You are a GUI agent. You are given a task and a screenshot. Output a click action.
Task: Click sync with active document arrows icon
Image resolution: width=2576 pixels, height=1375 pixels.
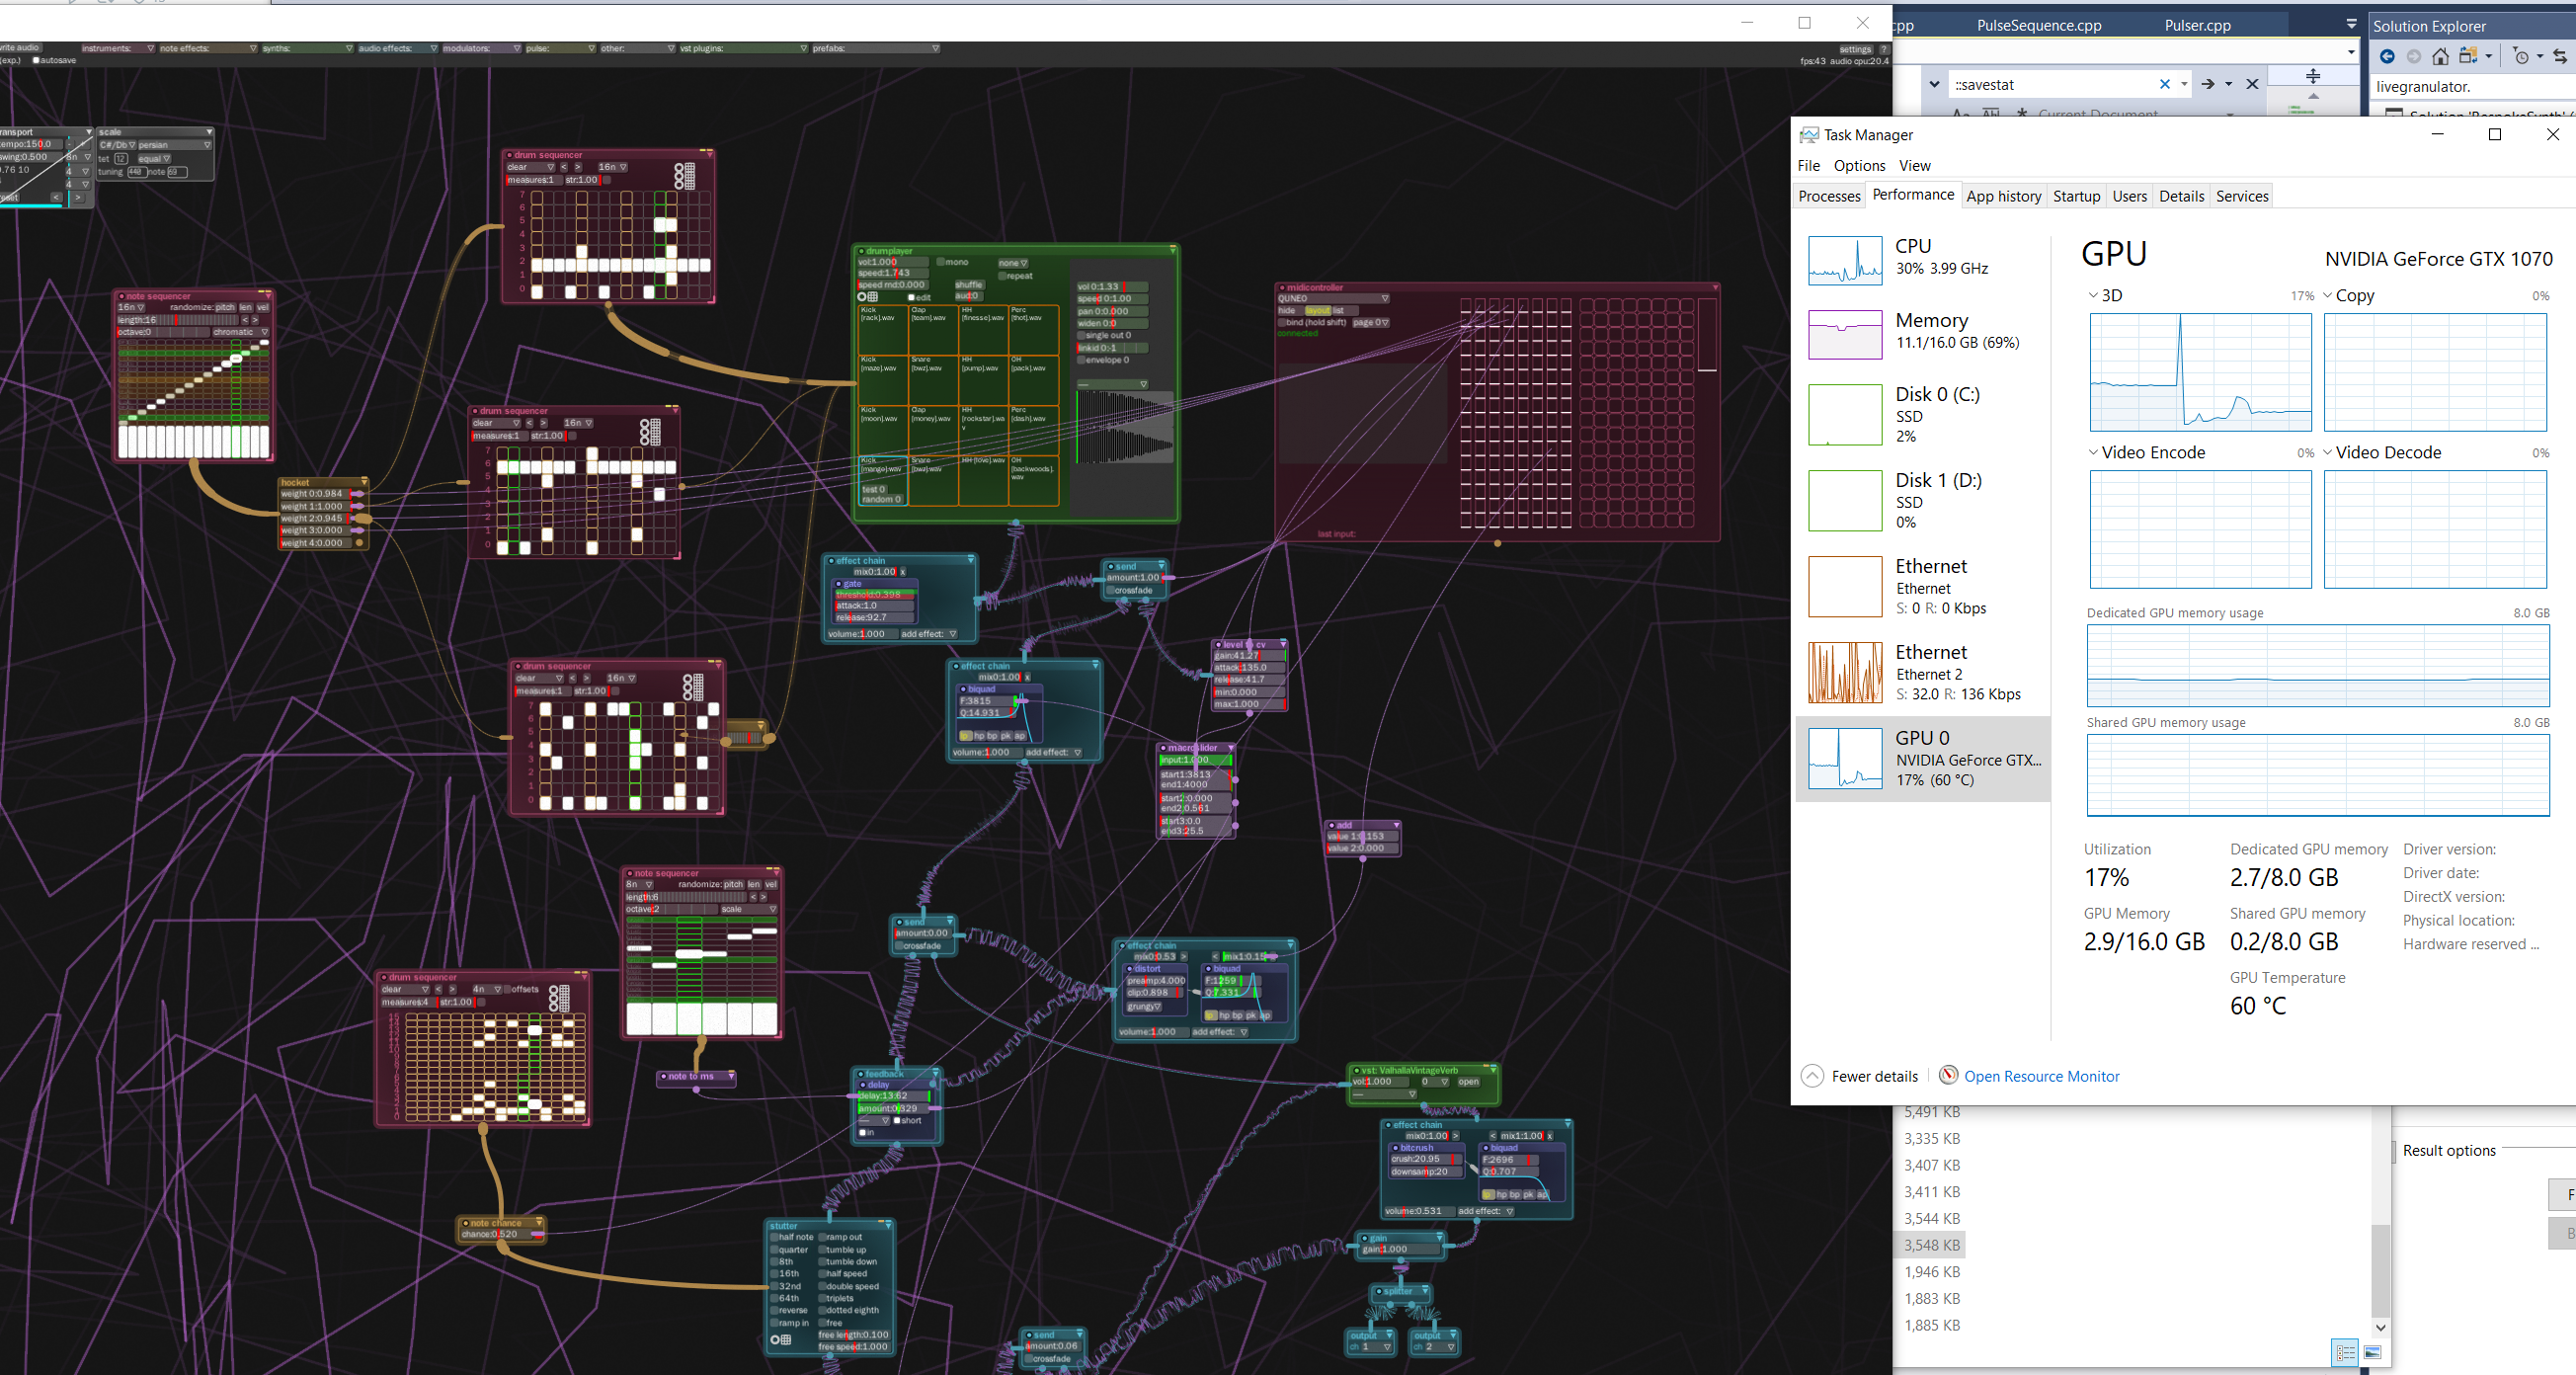(x=2559, y=57)
